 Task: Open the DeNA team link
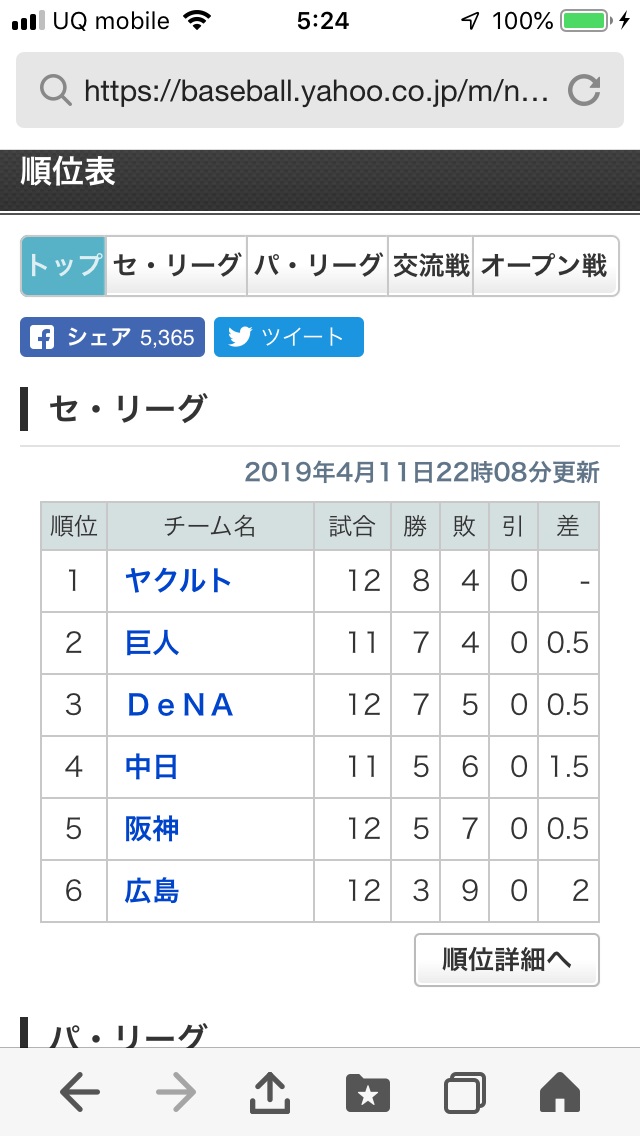pos(180,705)
